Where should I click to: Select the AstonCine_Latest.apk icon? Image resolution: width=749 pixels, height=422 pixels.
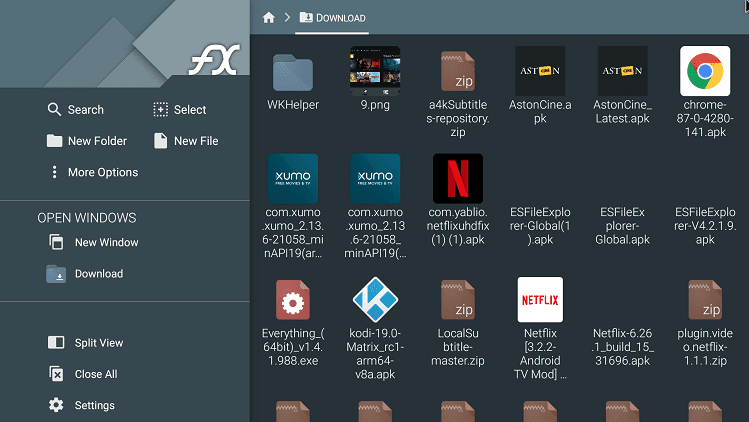(622, 71)
